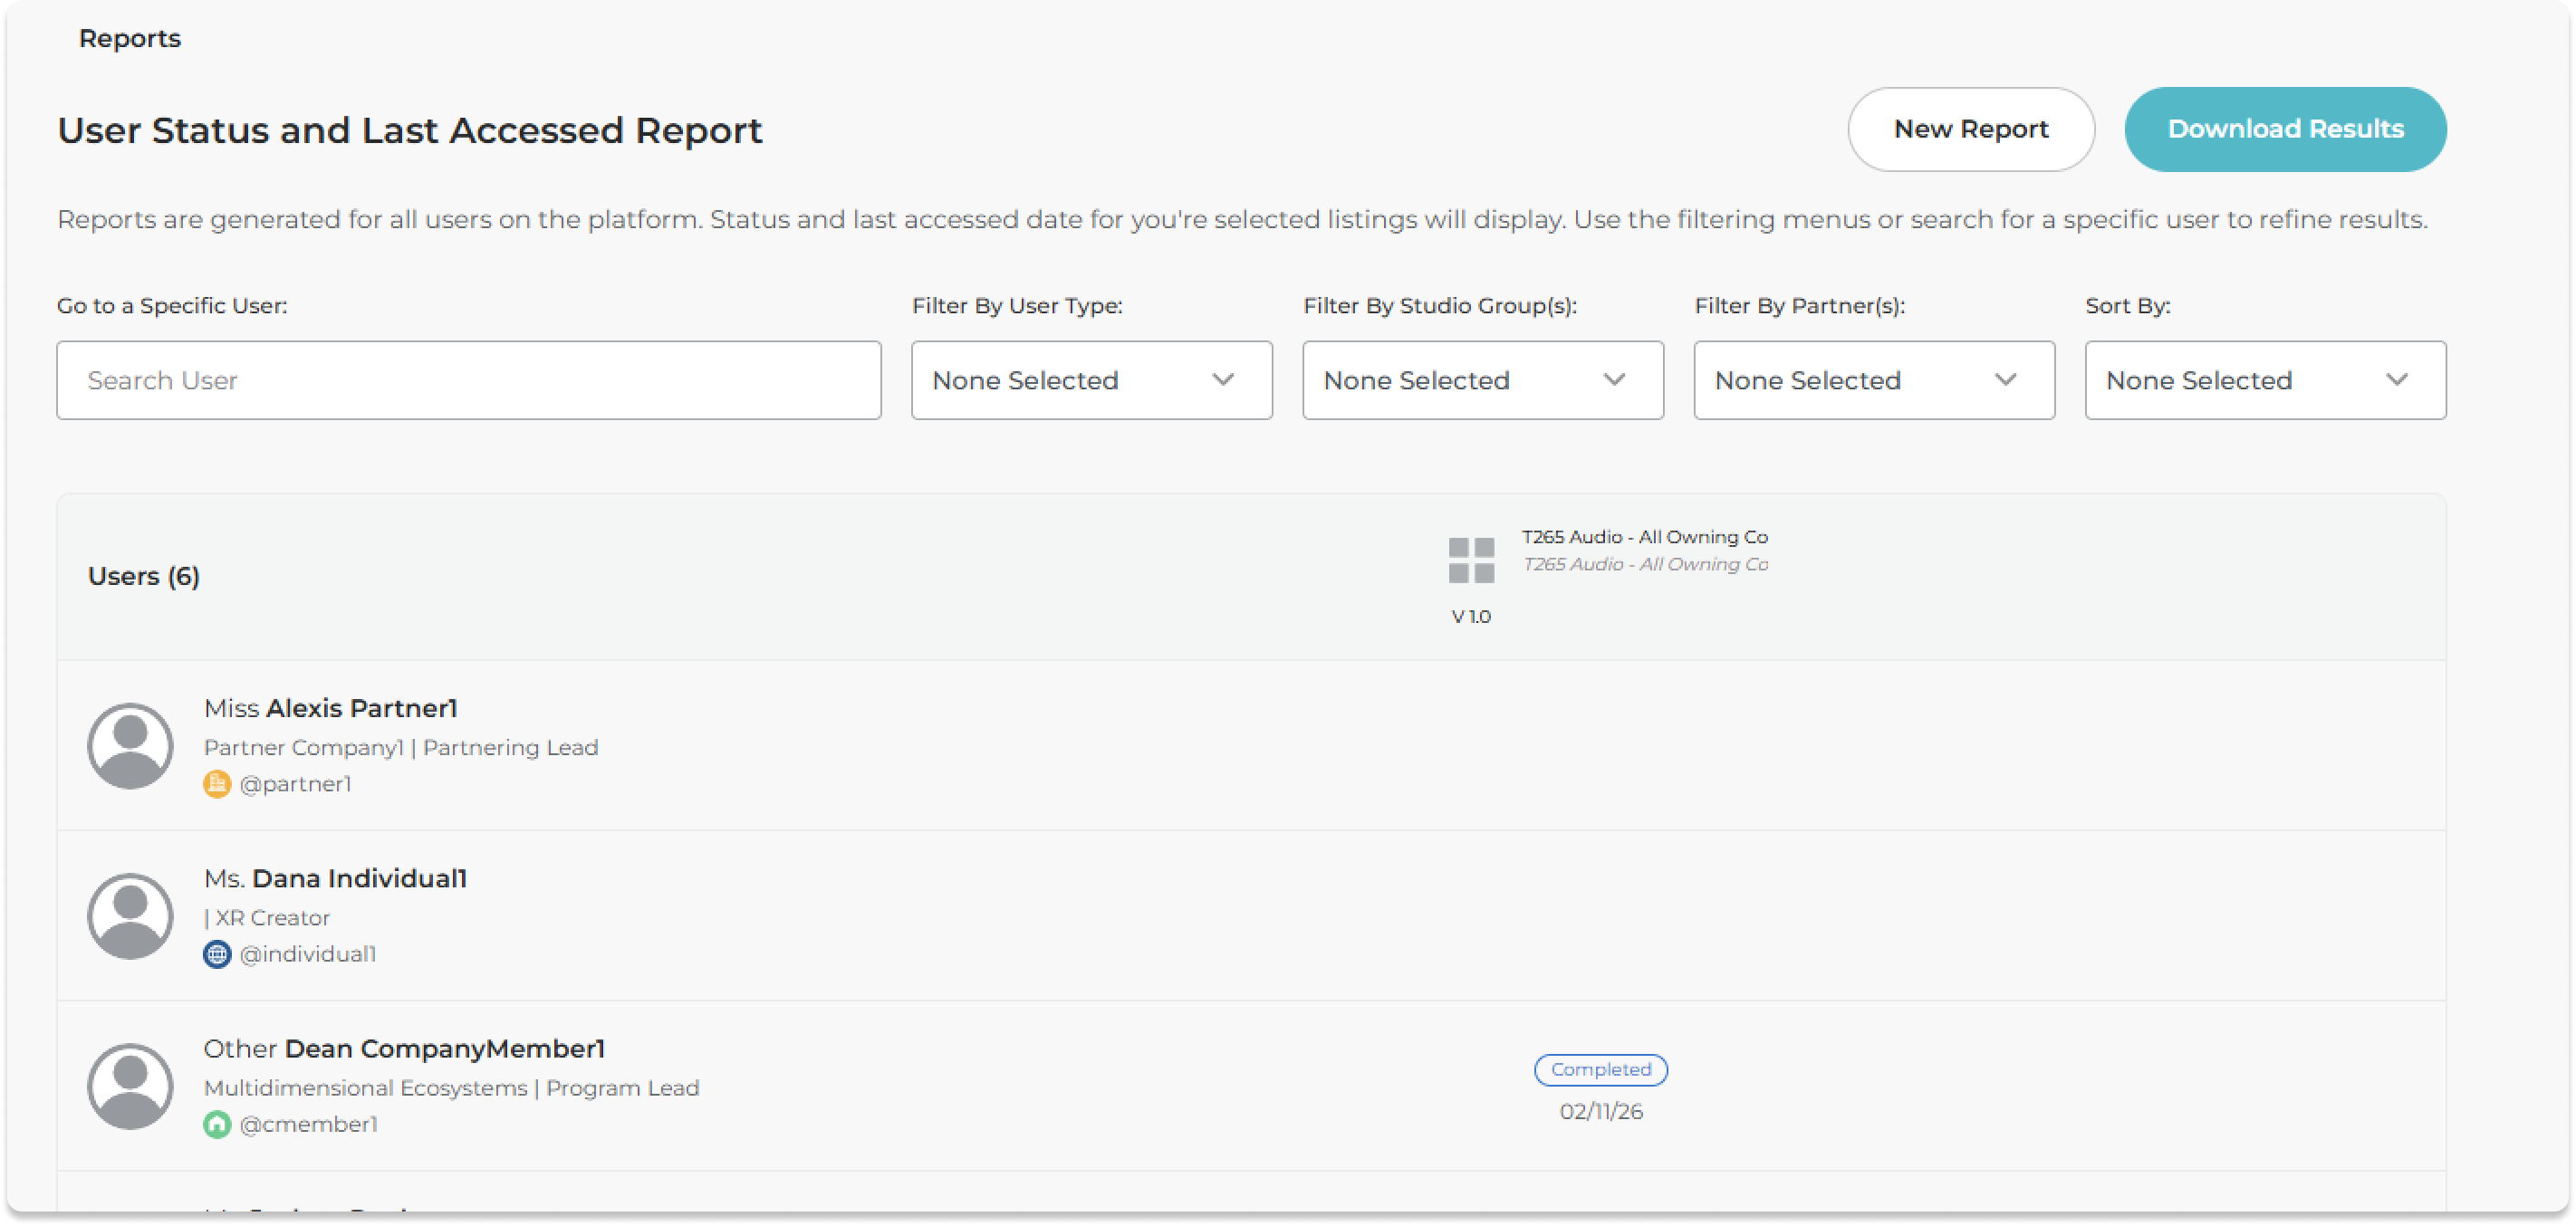Click the Download Results button
The width and height of the screenshot is (2576, 1226).
pos(2285,129)
